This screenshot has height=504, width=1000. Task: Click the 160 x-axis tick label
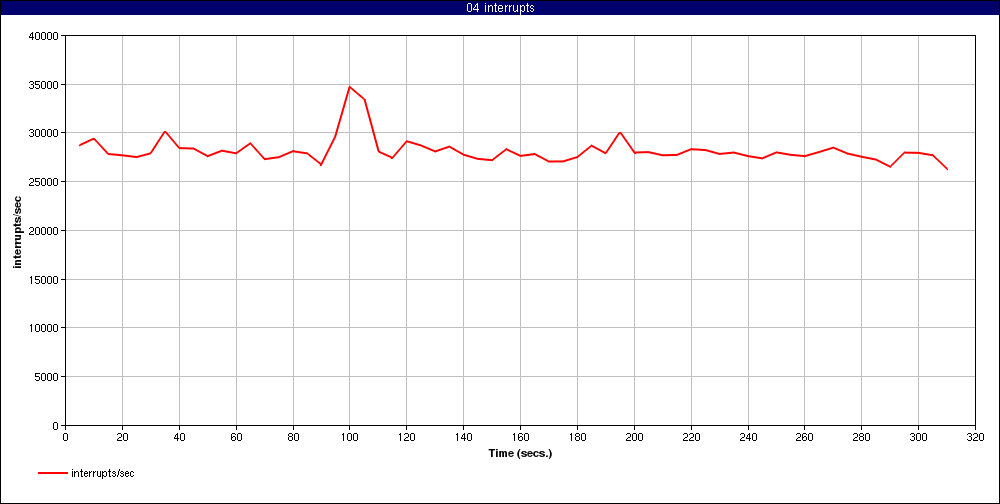520,437
